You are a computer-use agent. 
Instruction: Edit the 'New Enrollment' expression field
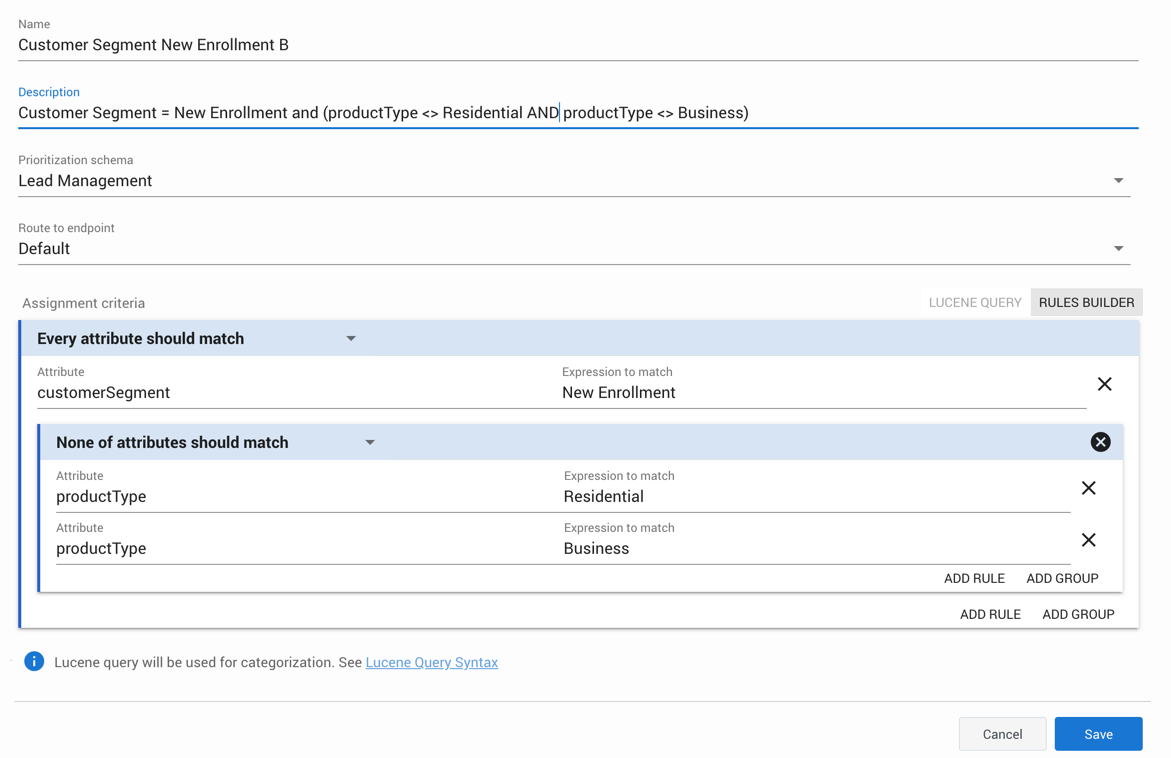820,393
